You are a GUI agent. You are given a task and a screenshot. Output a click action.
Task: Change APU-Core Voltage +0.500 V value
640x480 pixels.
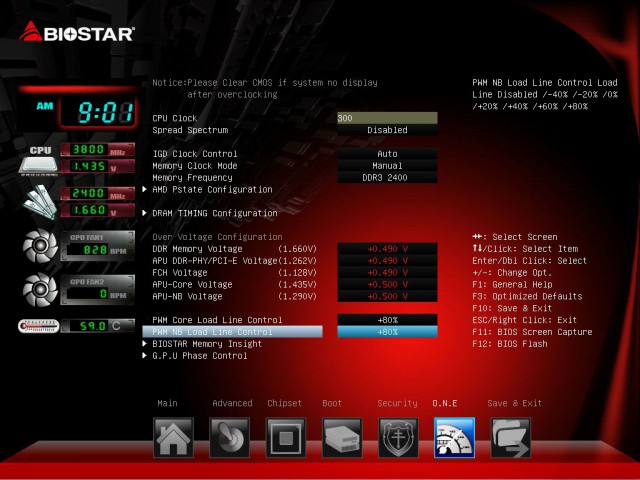coord(387,284)
